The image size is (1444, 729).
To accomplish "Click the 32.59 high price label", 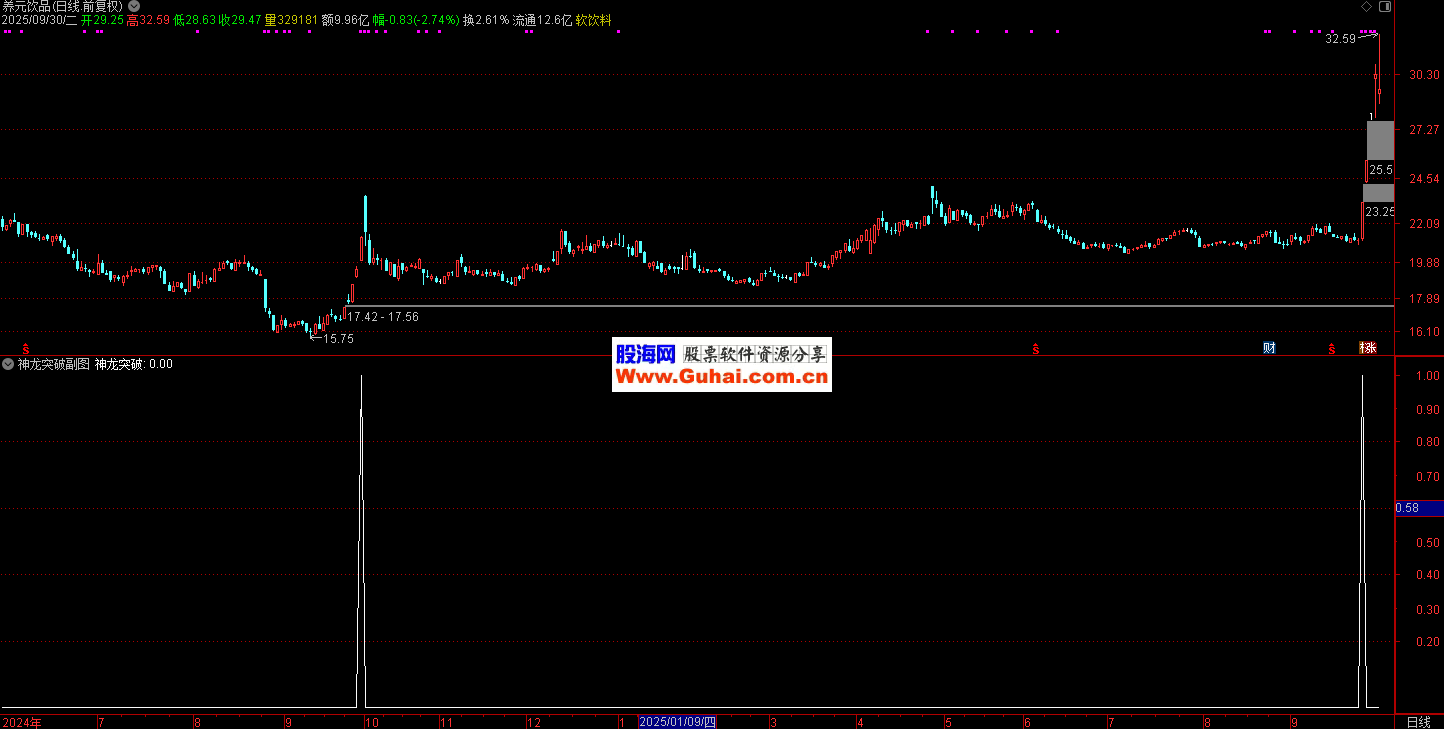I will coord(1340,39).
